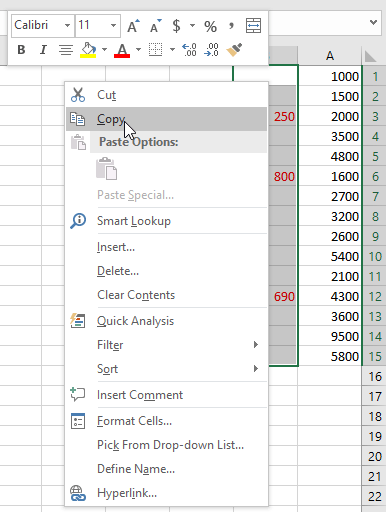The width and height of the screenshot is (386, 512).
Task: Click cell containing 5400
Action: pyautogui.click(x=330, y=256)
